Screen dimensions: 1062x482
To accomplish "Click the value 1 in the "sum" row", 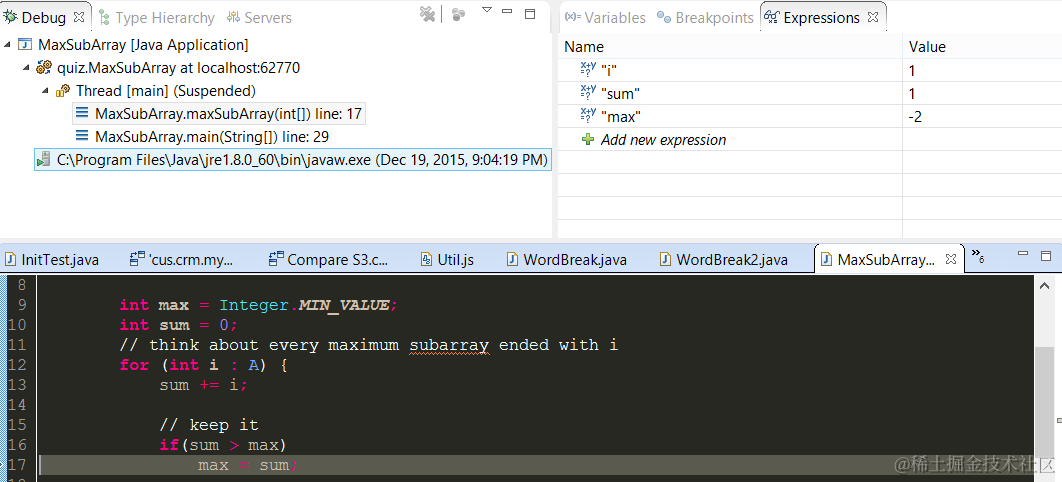I will (x=912, y=93).
